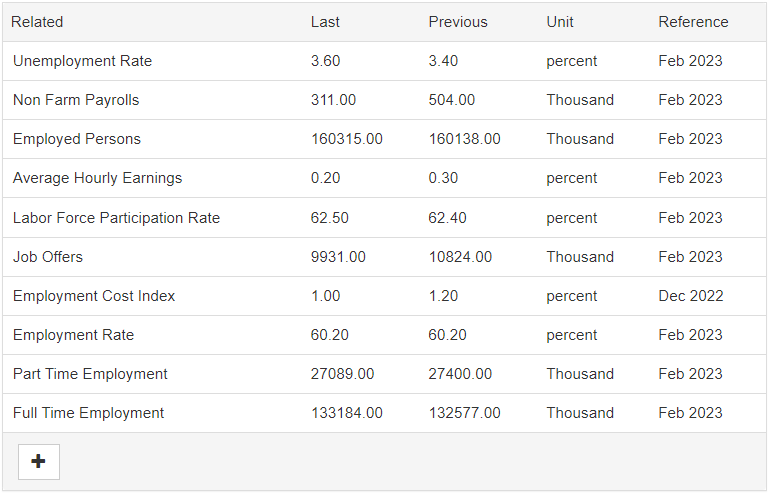Click the Employed Persons row link
Viewport: 771px width, 497px height.
pos(77,139)
